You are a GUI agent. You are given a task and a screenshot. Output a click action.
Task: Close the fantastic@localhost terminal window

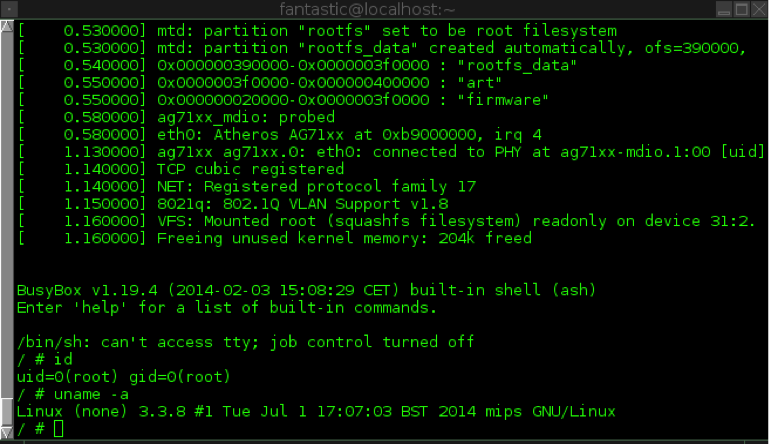coord(759,9)
